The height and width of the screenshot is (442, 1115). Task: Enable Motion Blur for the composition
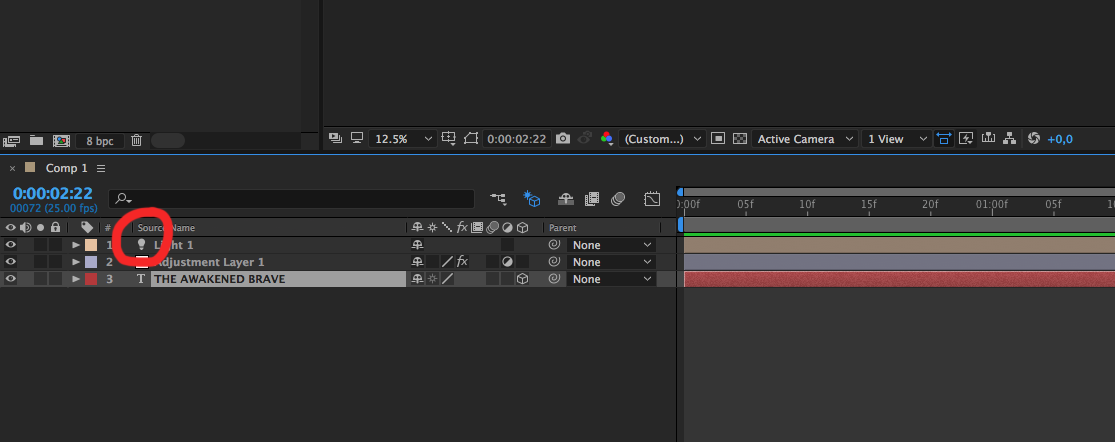[618, 199]
